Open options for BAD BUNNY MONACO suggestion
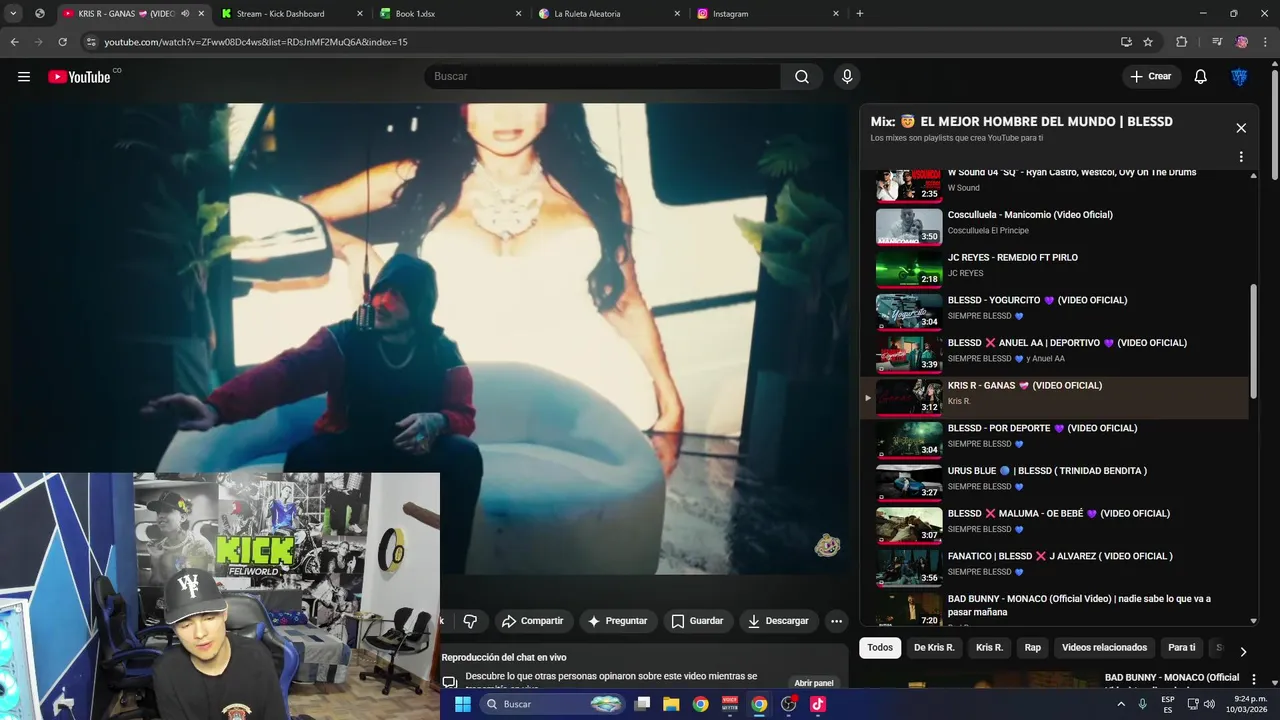 (x=1253, y=680)
